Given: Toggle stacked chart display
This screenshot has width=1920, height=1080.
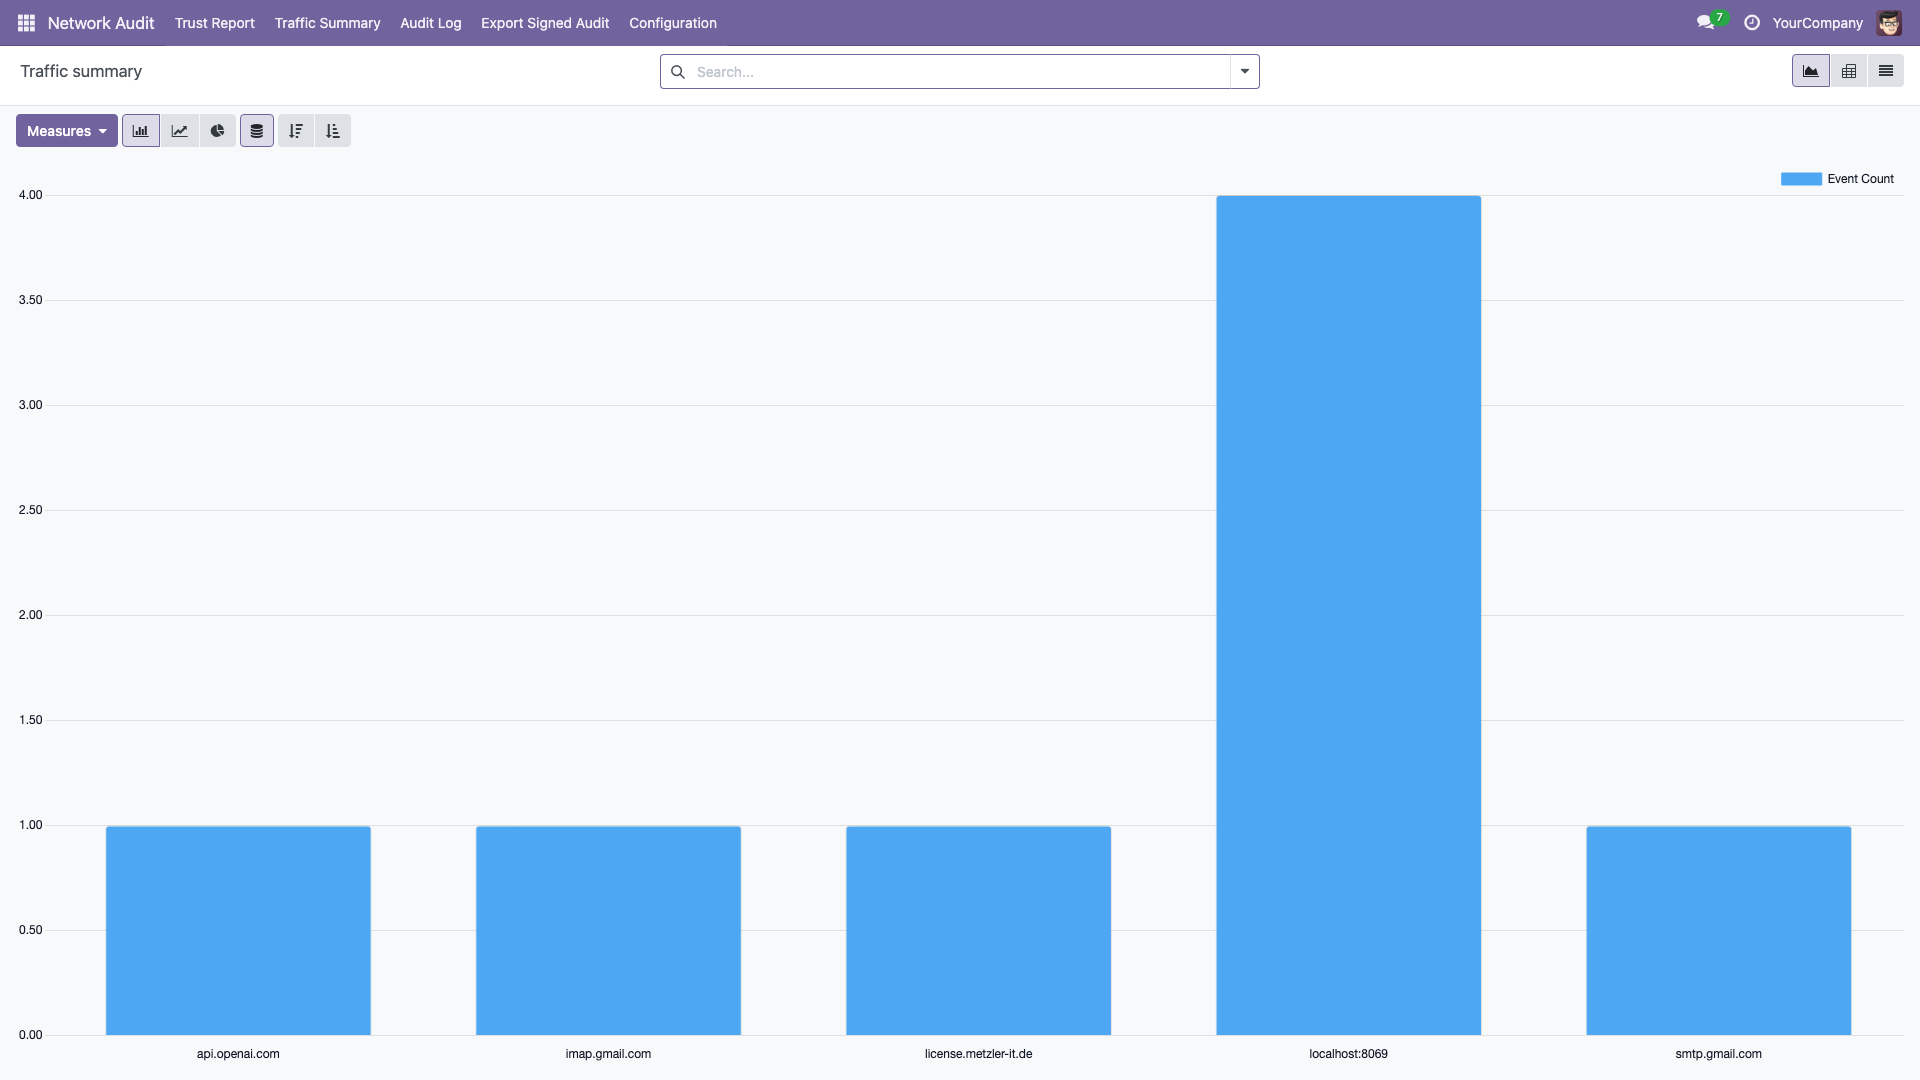Looking at the screenshot, I should (x=257, y=131).
